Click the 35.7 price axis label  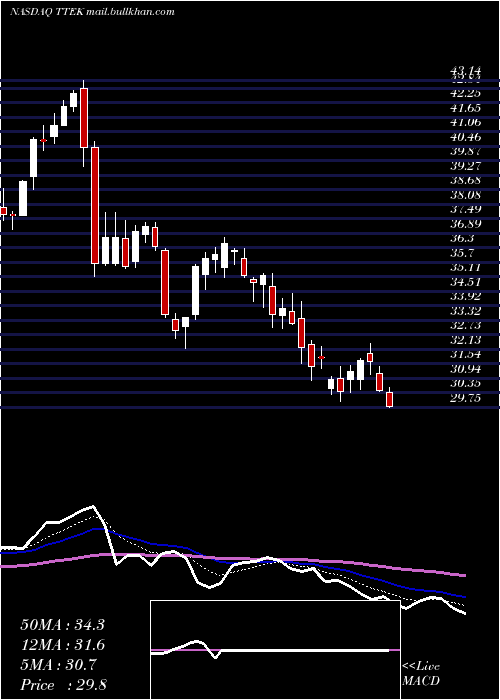462,253
